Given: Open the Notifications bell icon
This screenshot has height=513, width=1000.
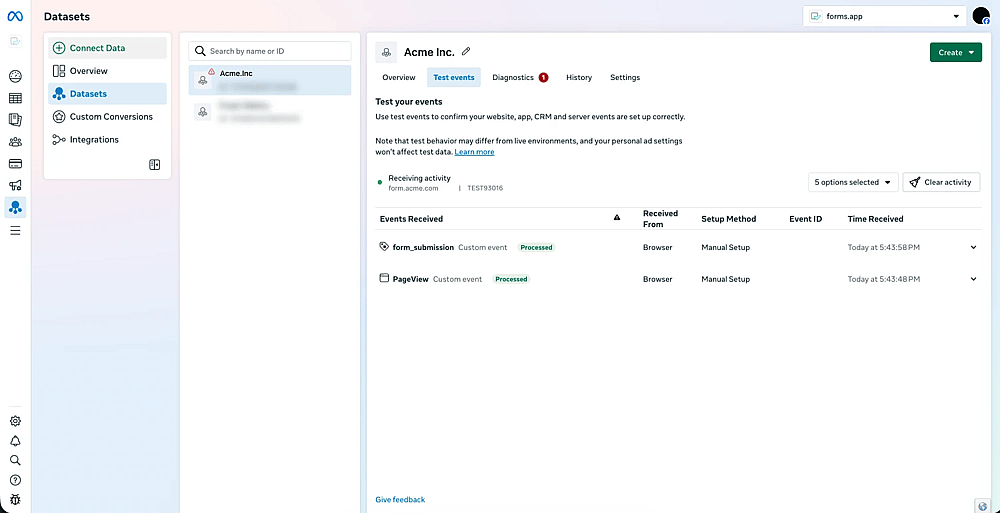Looking at the screenshot, I should pos(15,441).
